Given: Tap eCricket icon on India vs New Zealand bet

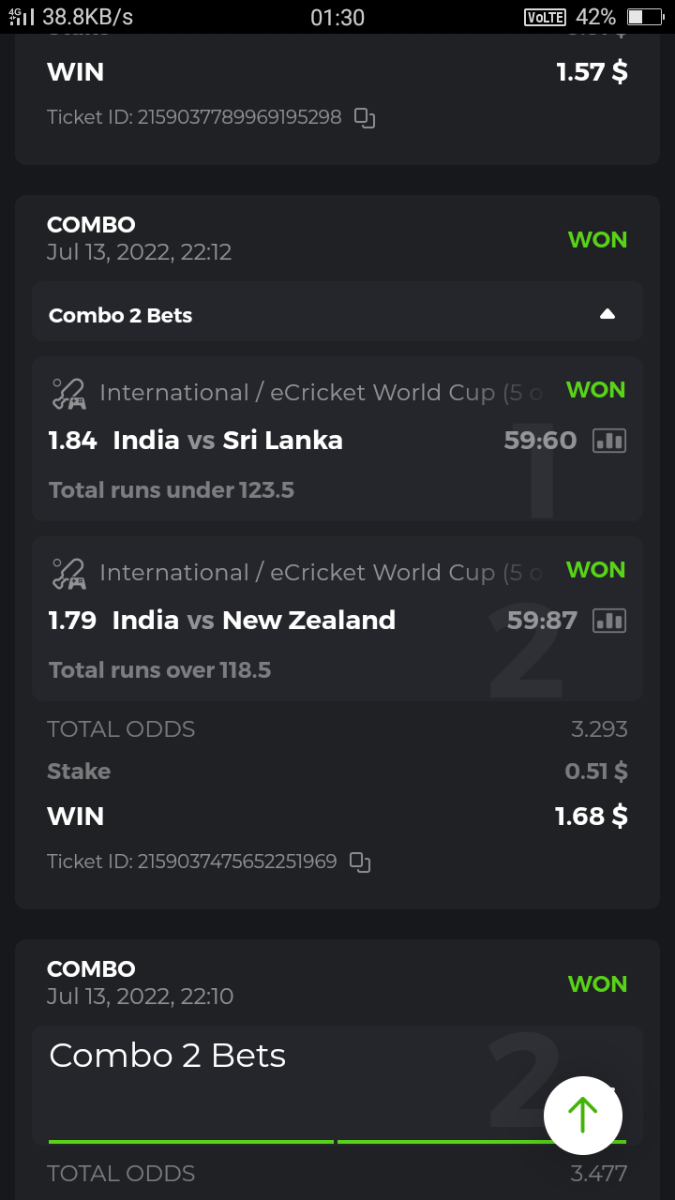Looking at the screenshot, I should tap(68, 573).
